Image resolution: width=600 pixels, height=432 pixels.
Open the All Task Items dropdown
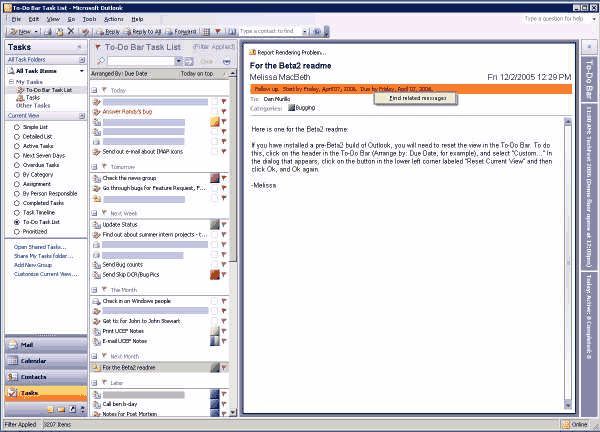pyautogui.click(x=82, y=71)
